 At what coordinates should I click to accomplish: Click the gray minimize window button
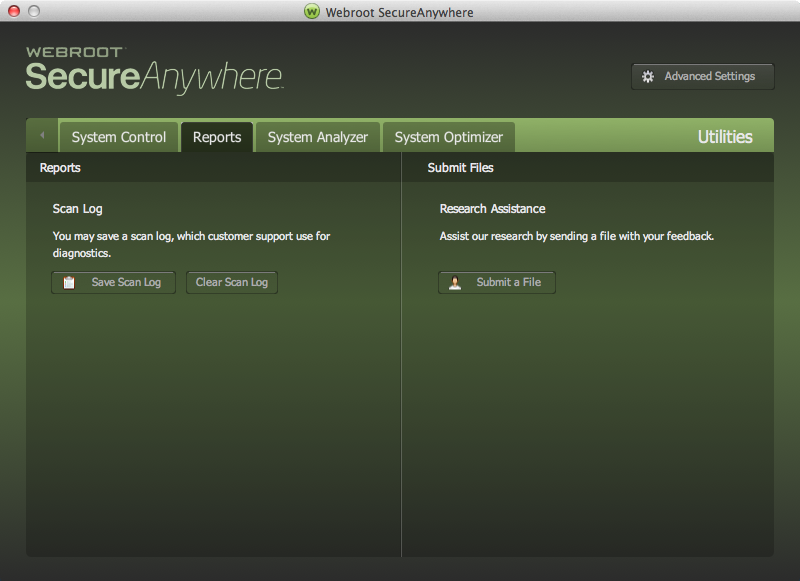(x=34, y=11)
